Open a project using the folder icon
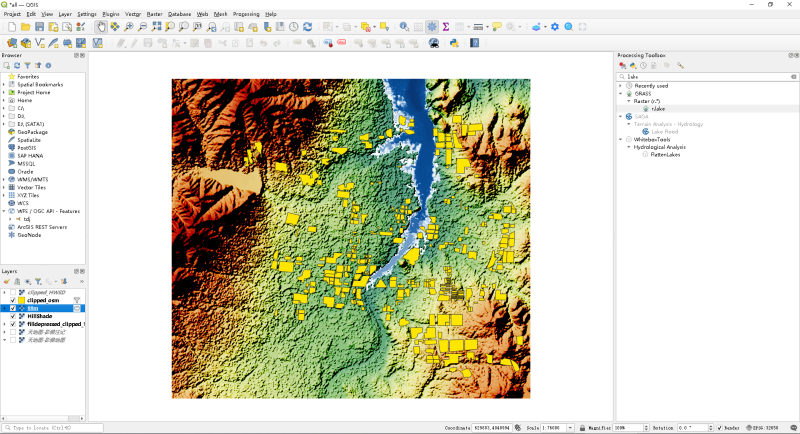Viewport: 800px width, 434px height. (x=26, y=27)
